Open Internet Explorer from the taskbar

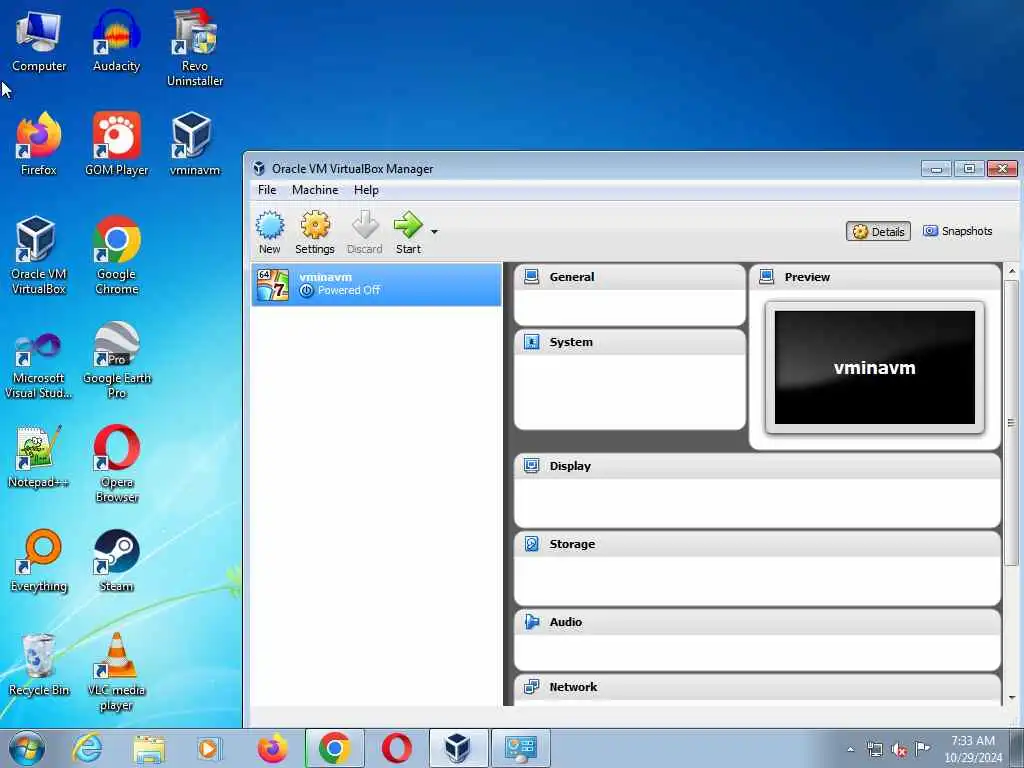pyautogui.click(x=87, y=748)
